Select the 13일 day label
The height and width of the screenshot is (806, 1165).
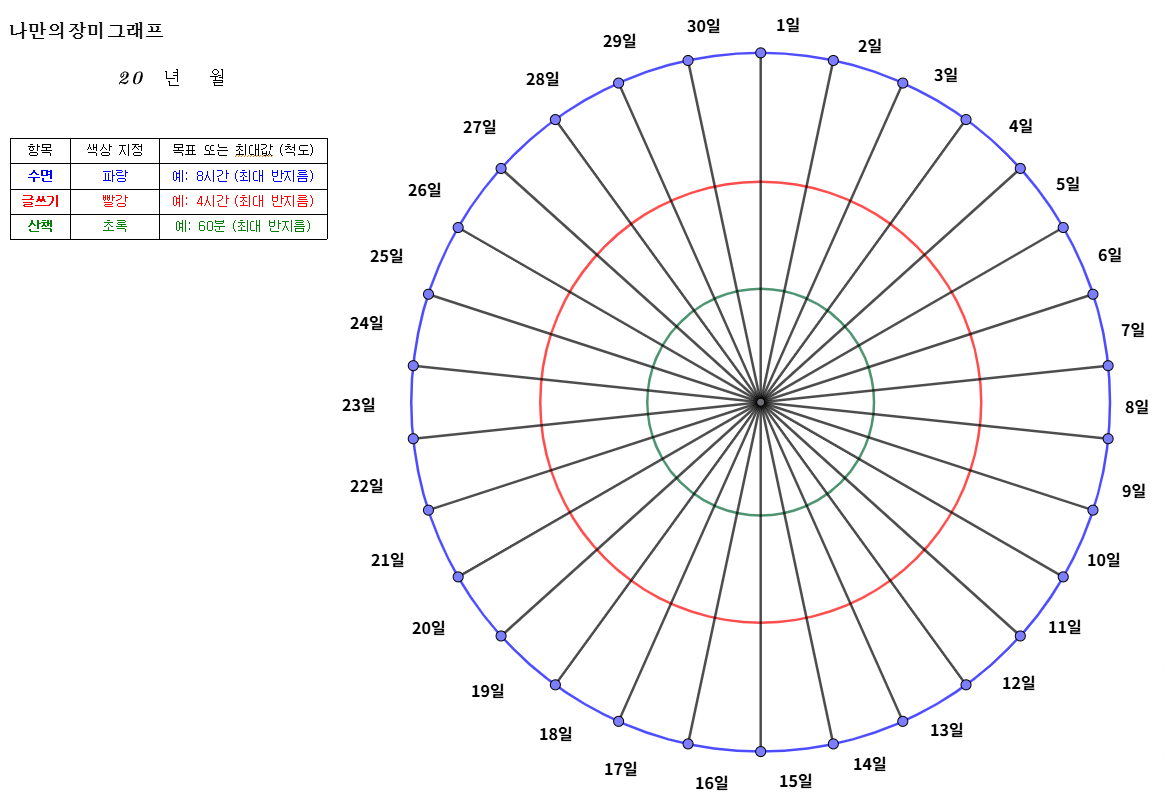pos(946,730)
